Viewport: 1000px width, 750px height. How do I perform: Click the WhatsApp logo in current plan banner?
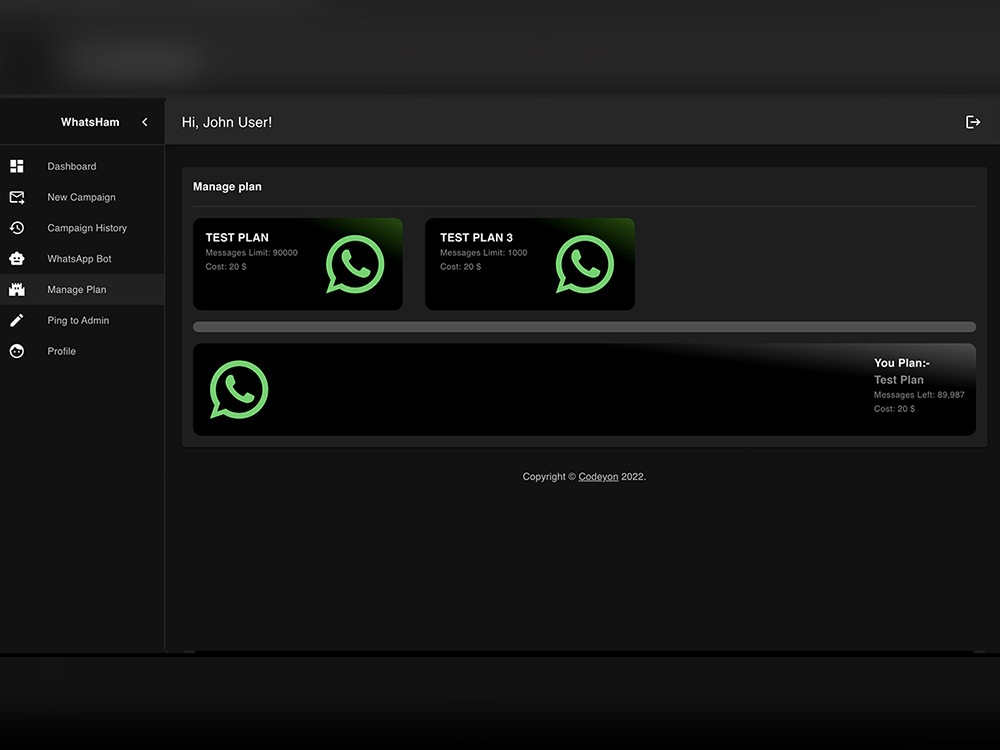239,390
